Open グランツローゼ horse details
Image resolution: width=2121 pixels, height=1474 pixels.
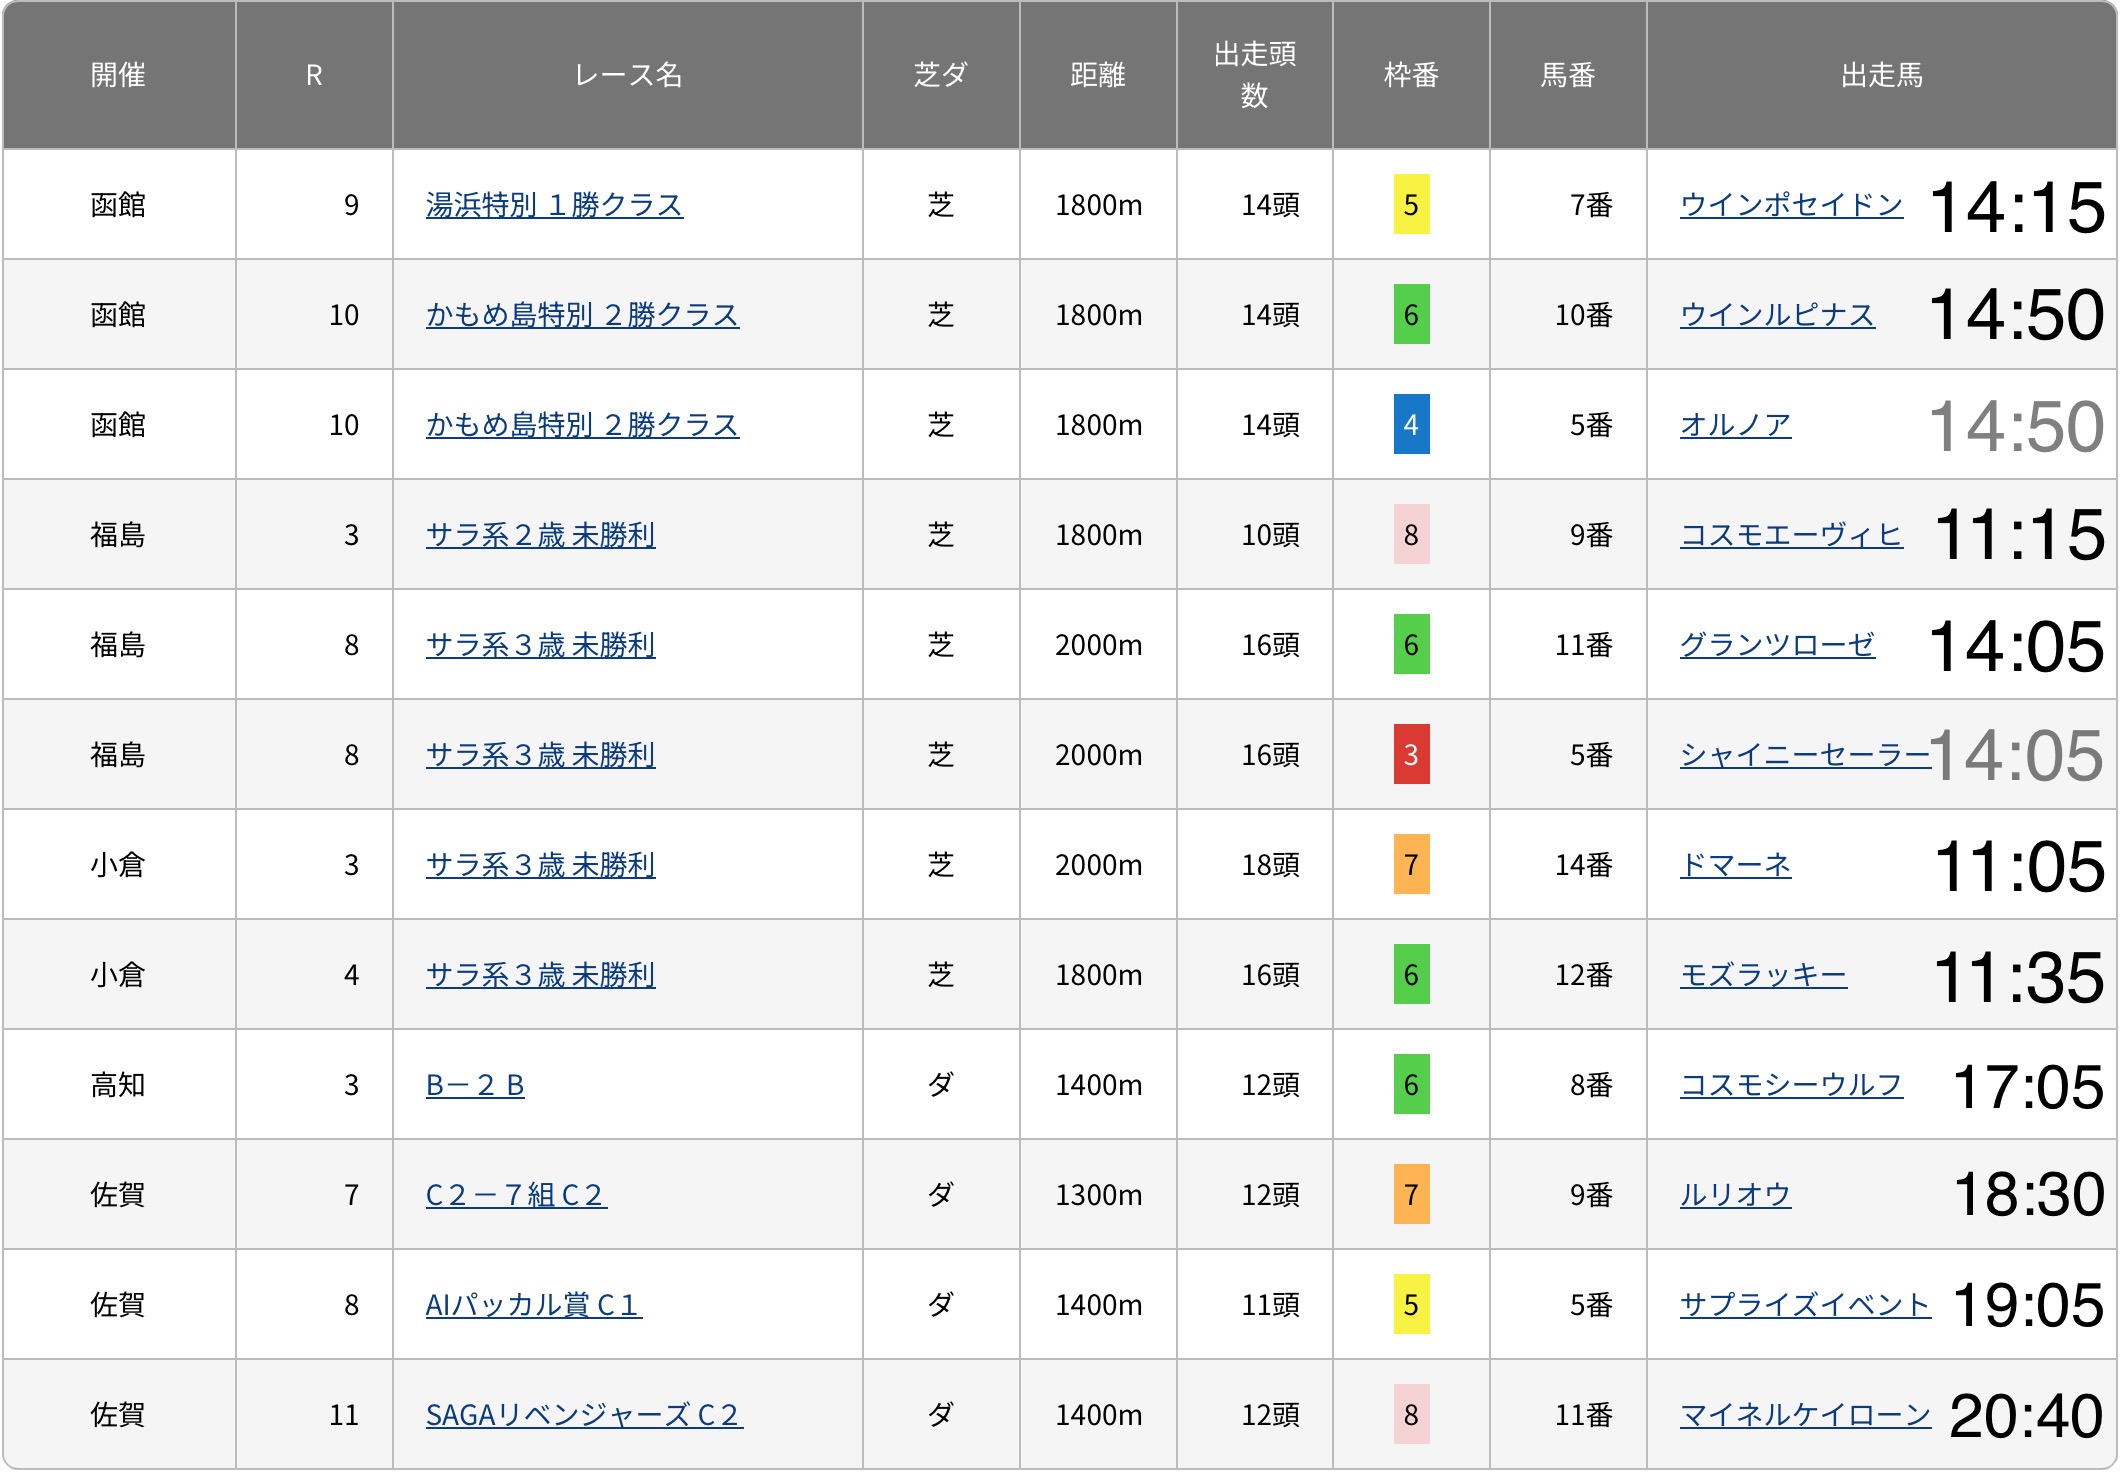[x=1776, y=645]
